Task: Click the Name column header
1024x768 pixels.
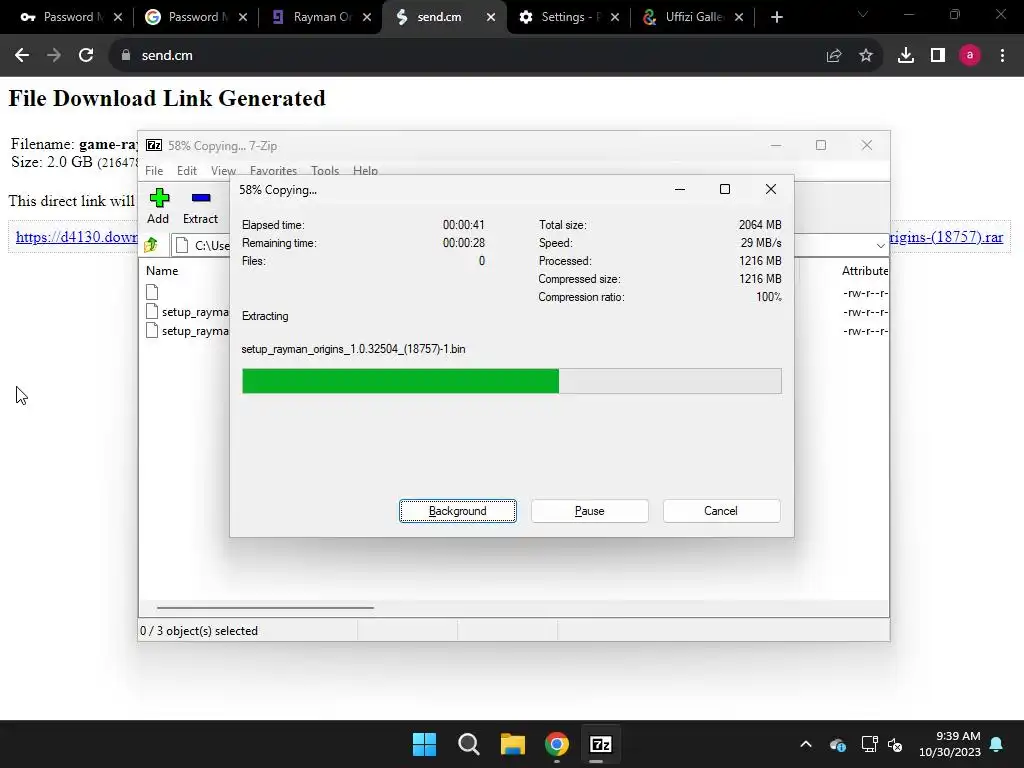Action: click(162, 271)
